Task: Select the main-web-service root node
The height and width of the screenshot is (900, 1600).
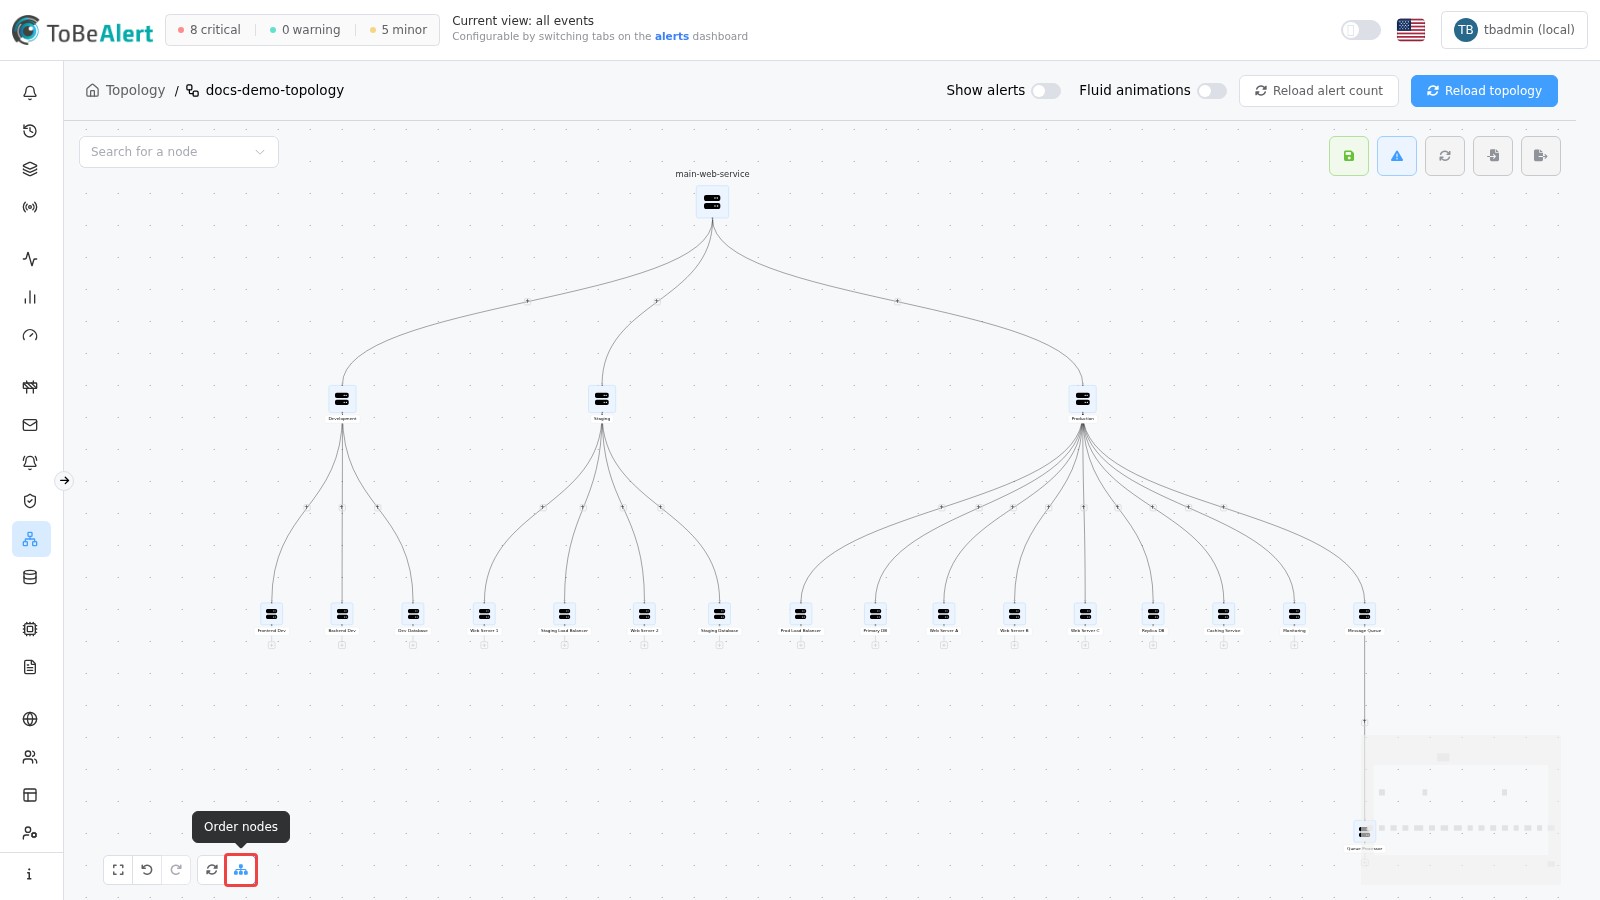Action: [x=712, y=202]
